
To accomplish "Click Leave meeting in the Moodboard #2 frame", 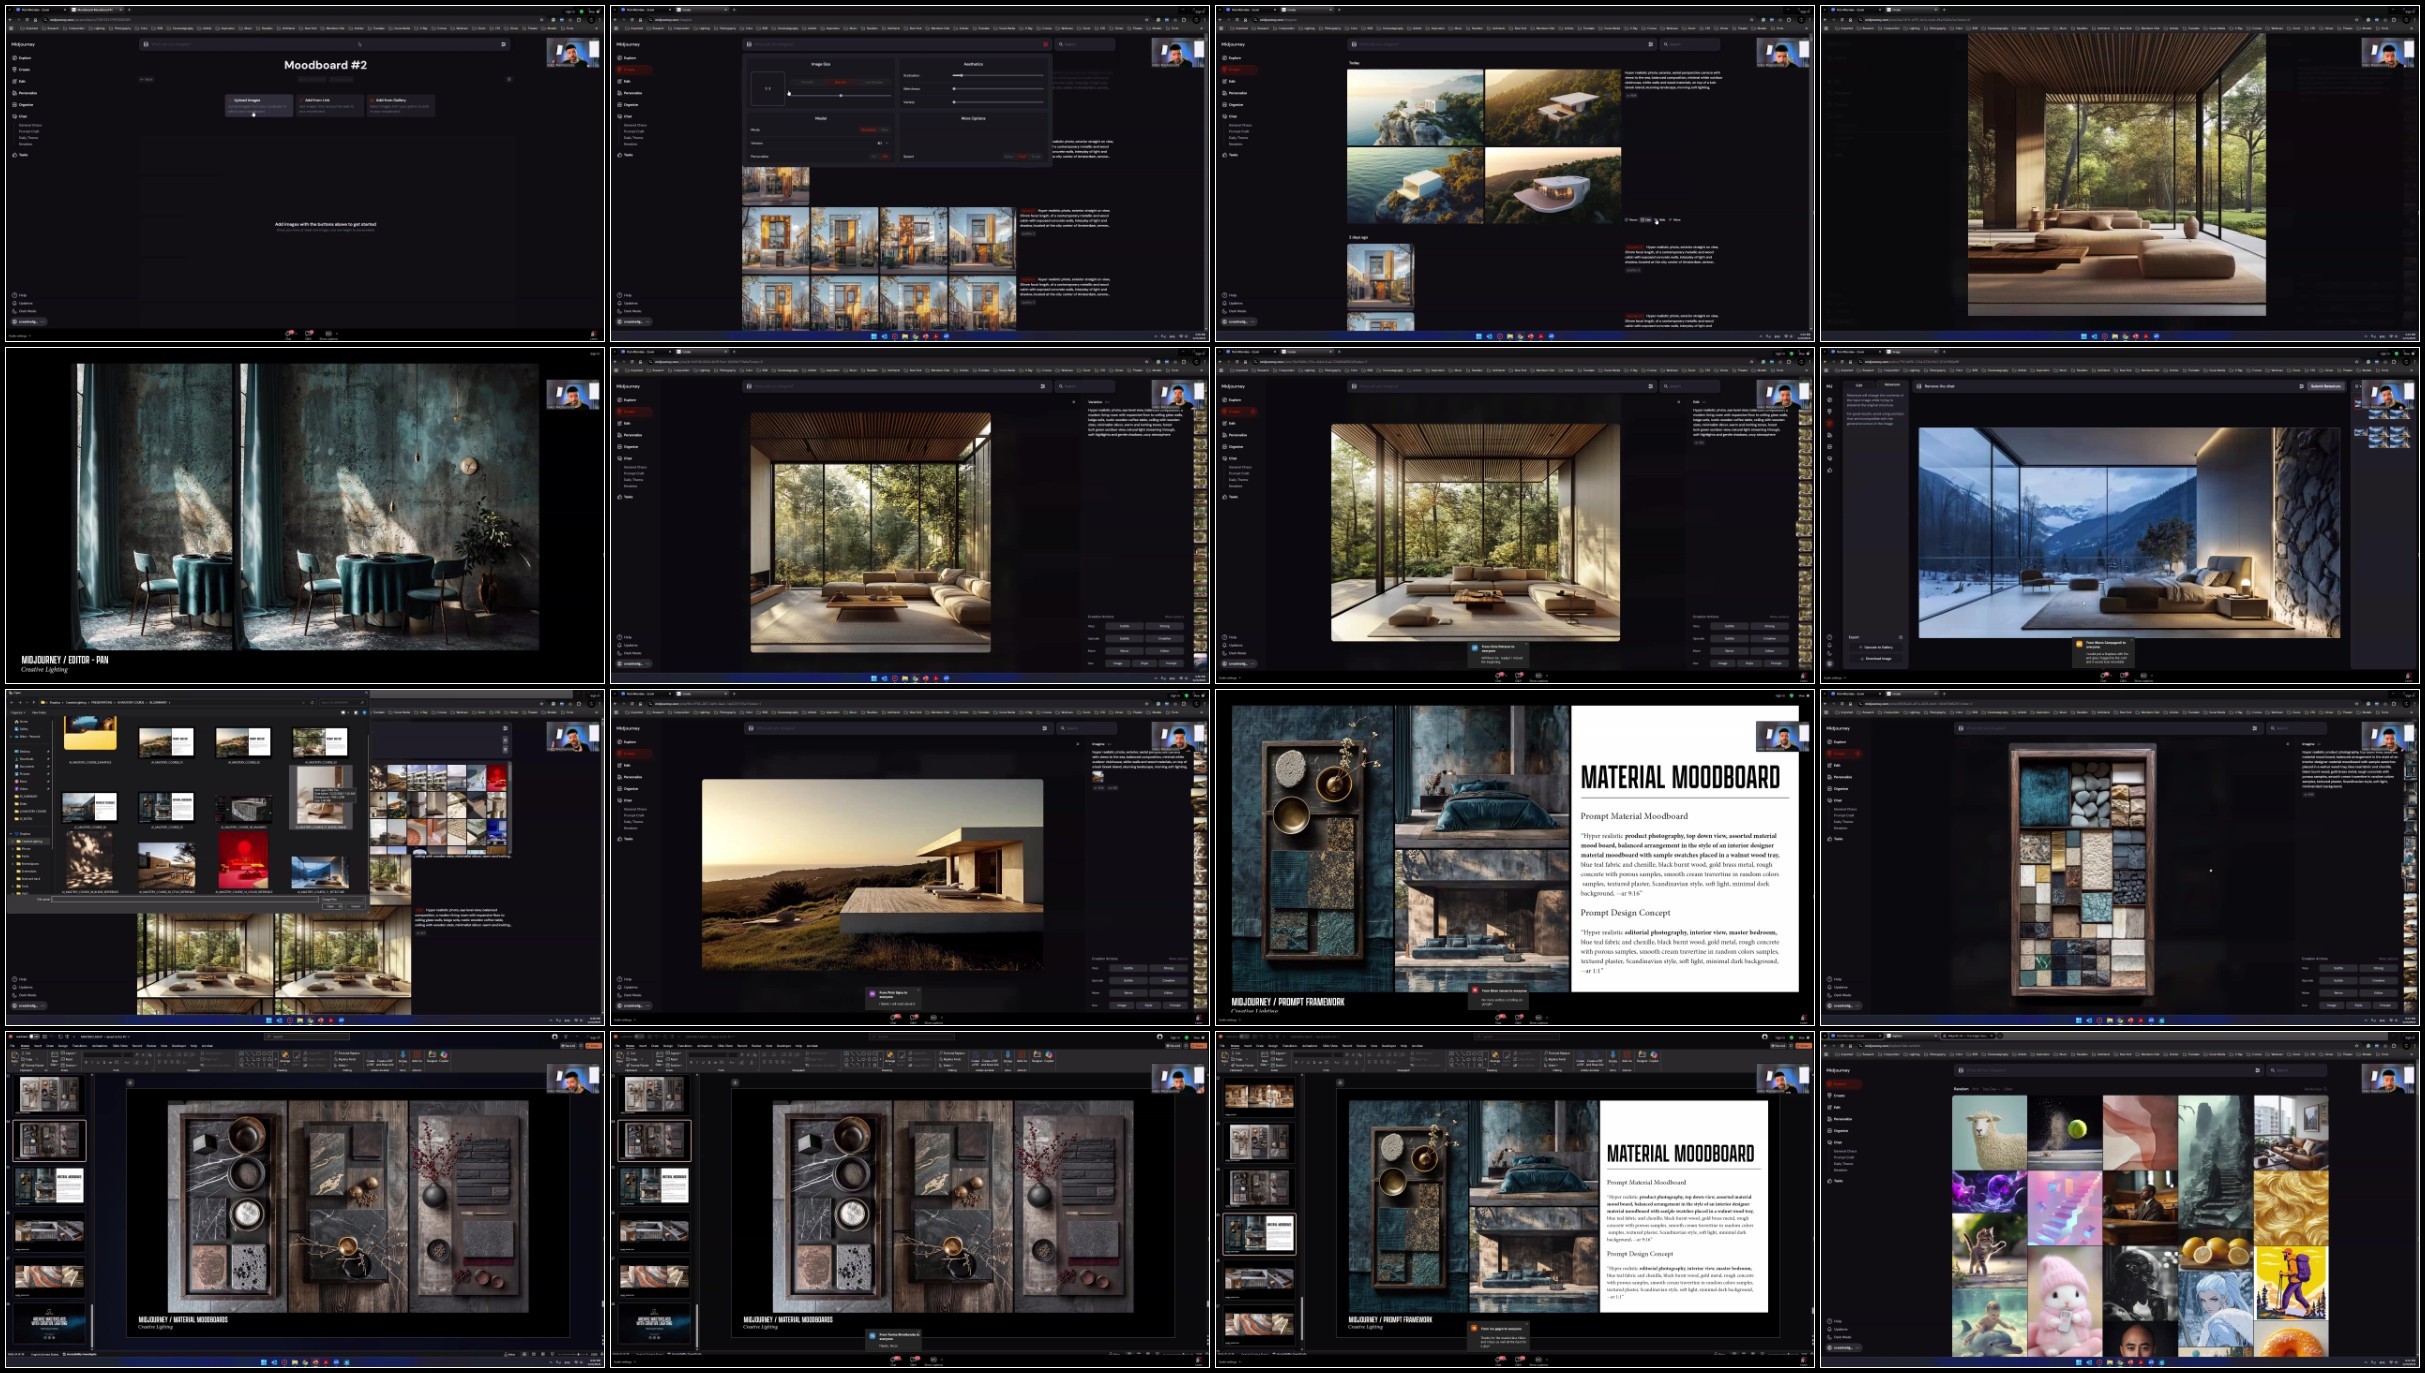I will [594, 335].
